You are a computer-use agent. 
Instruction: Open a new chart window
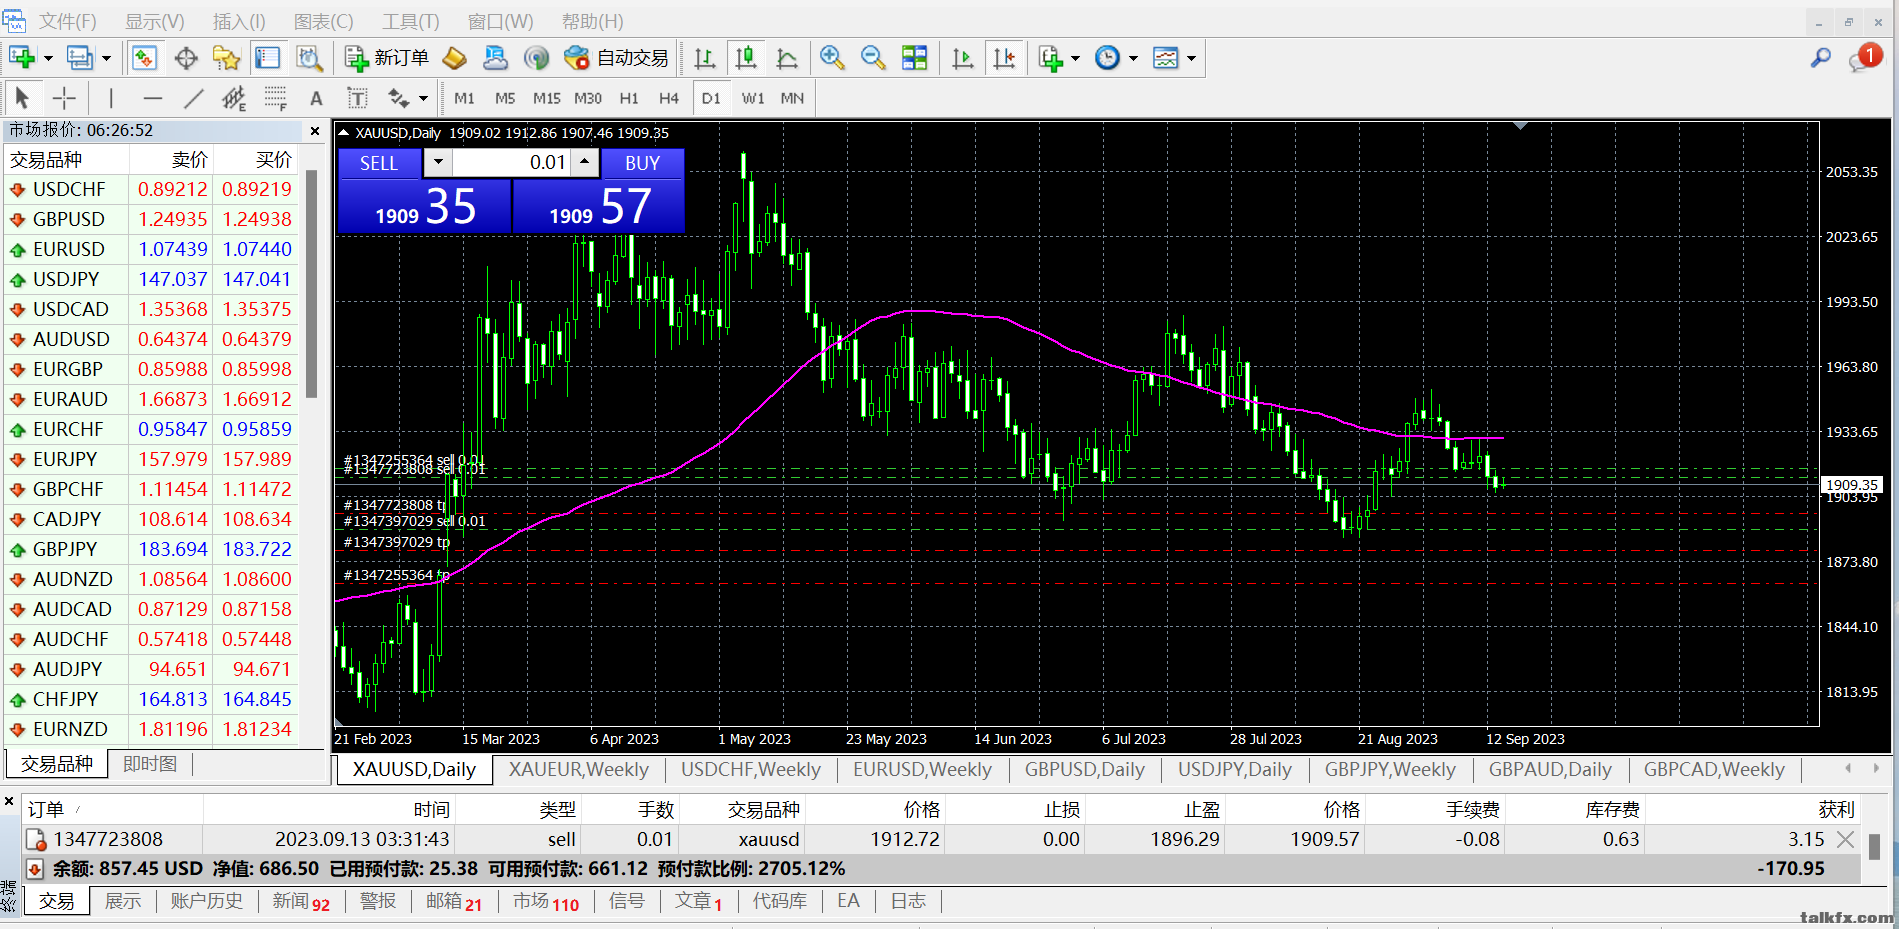click(22, 58)
